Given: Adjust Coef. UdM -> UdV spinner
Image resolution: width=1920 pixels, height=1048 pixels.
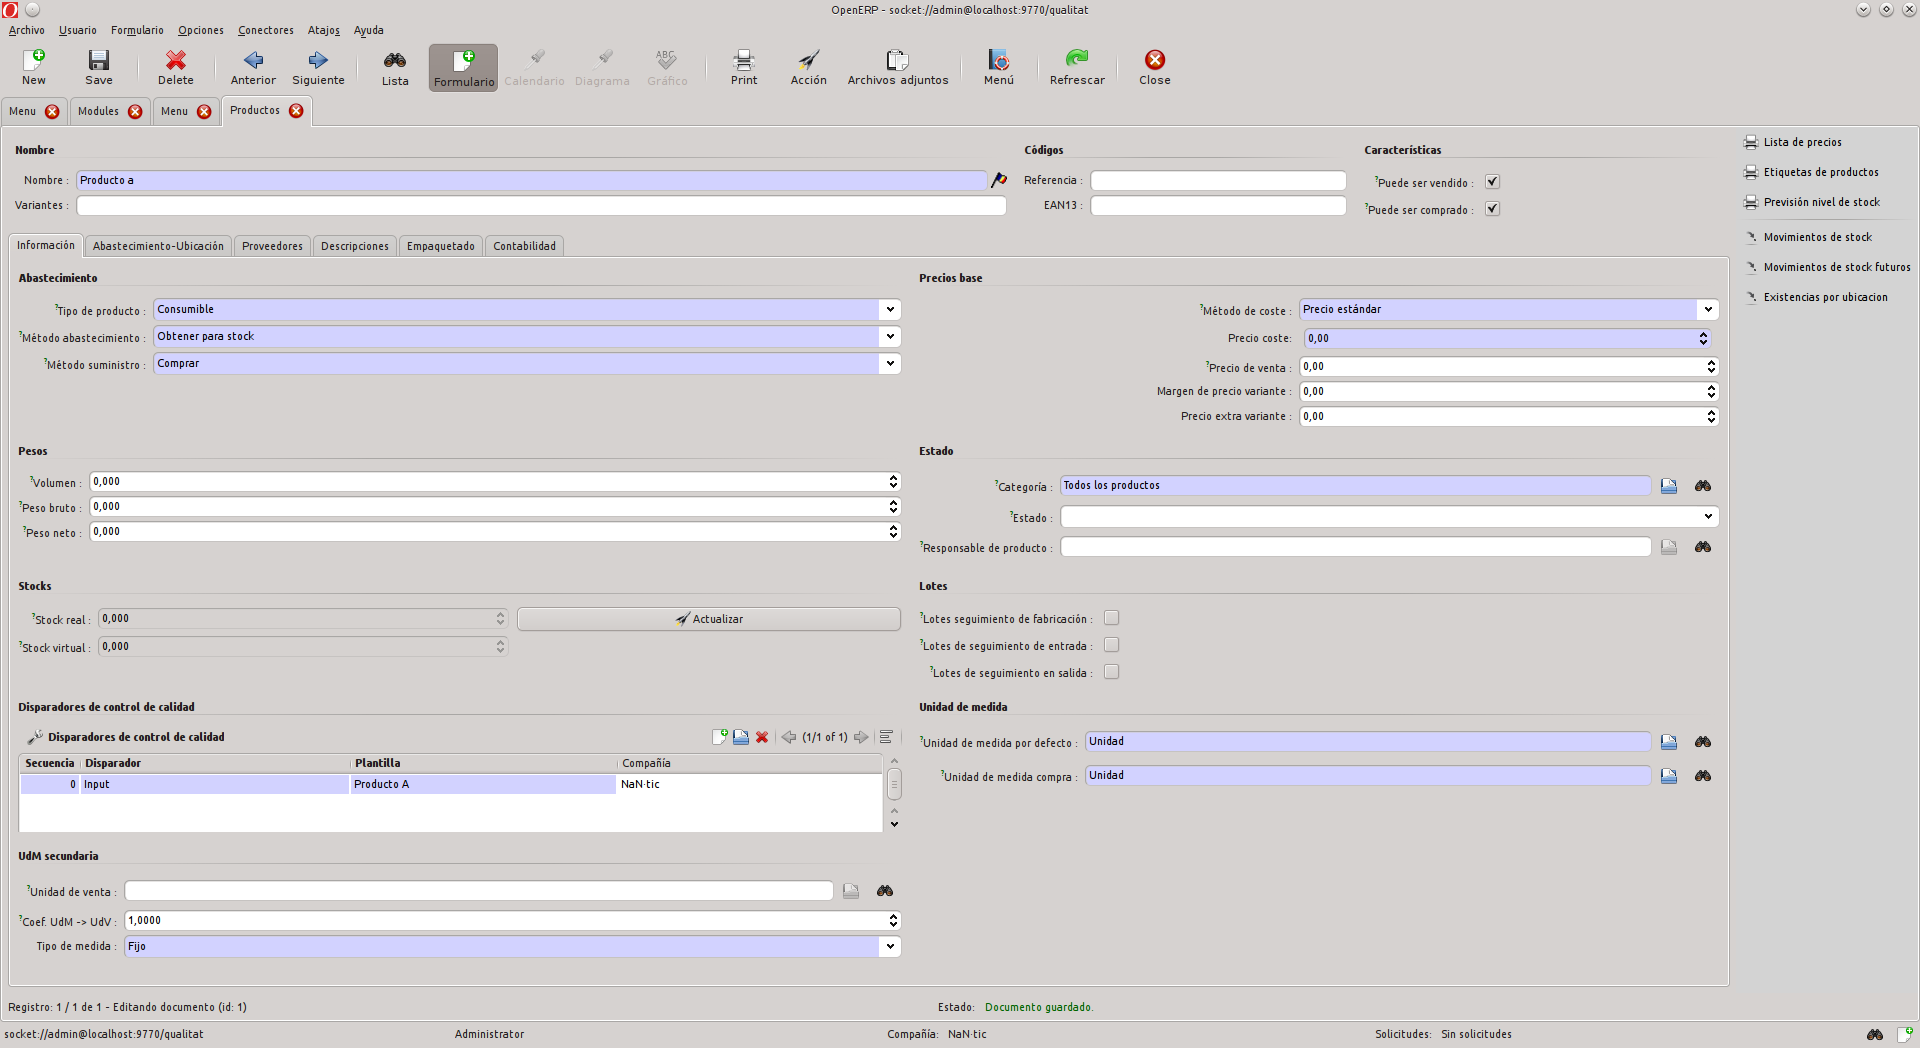Looking at the screenshot, I should 893,921.
